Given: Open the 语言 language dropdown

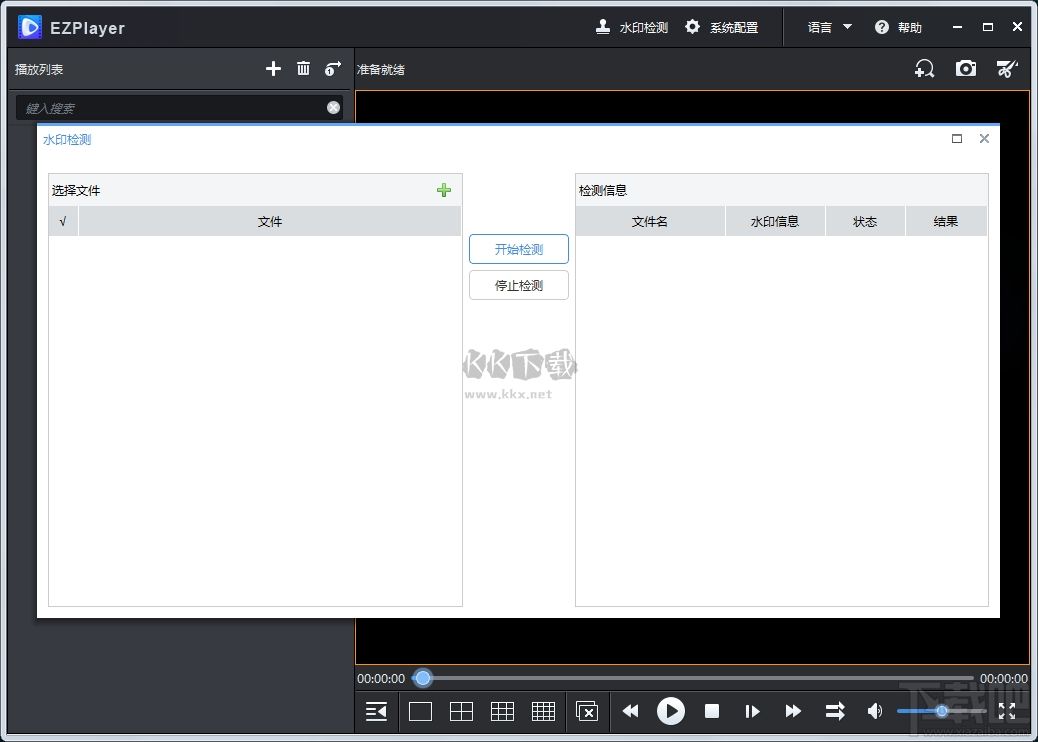Looking at the screenshot, I should click(x=828, y=27).
